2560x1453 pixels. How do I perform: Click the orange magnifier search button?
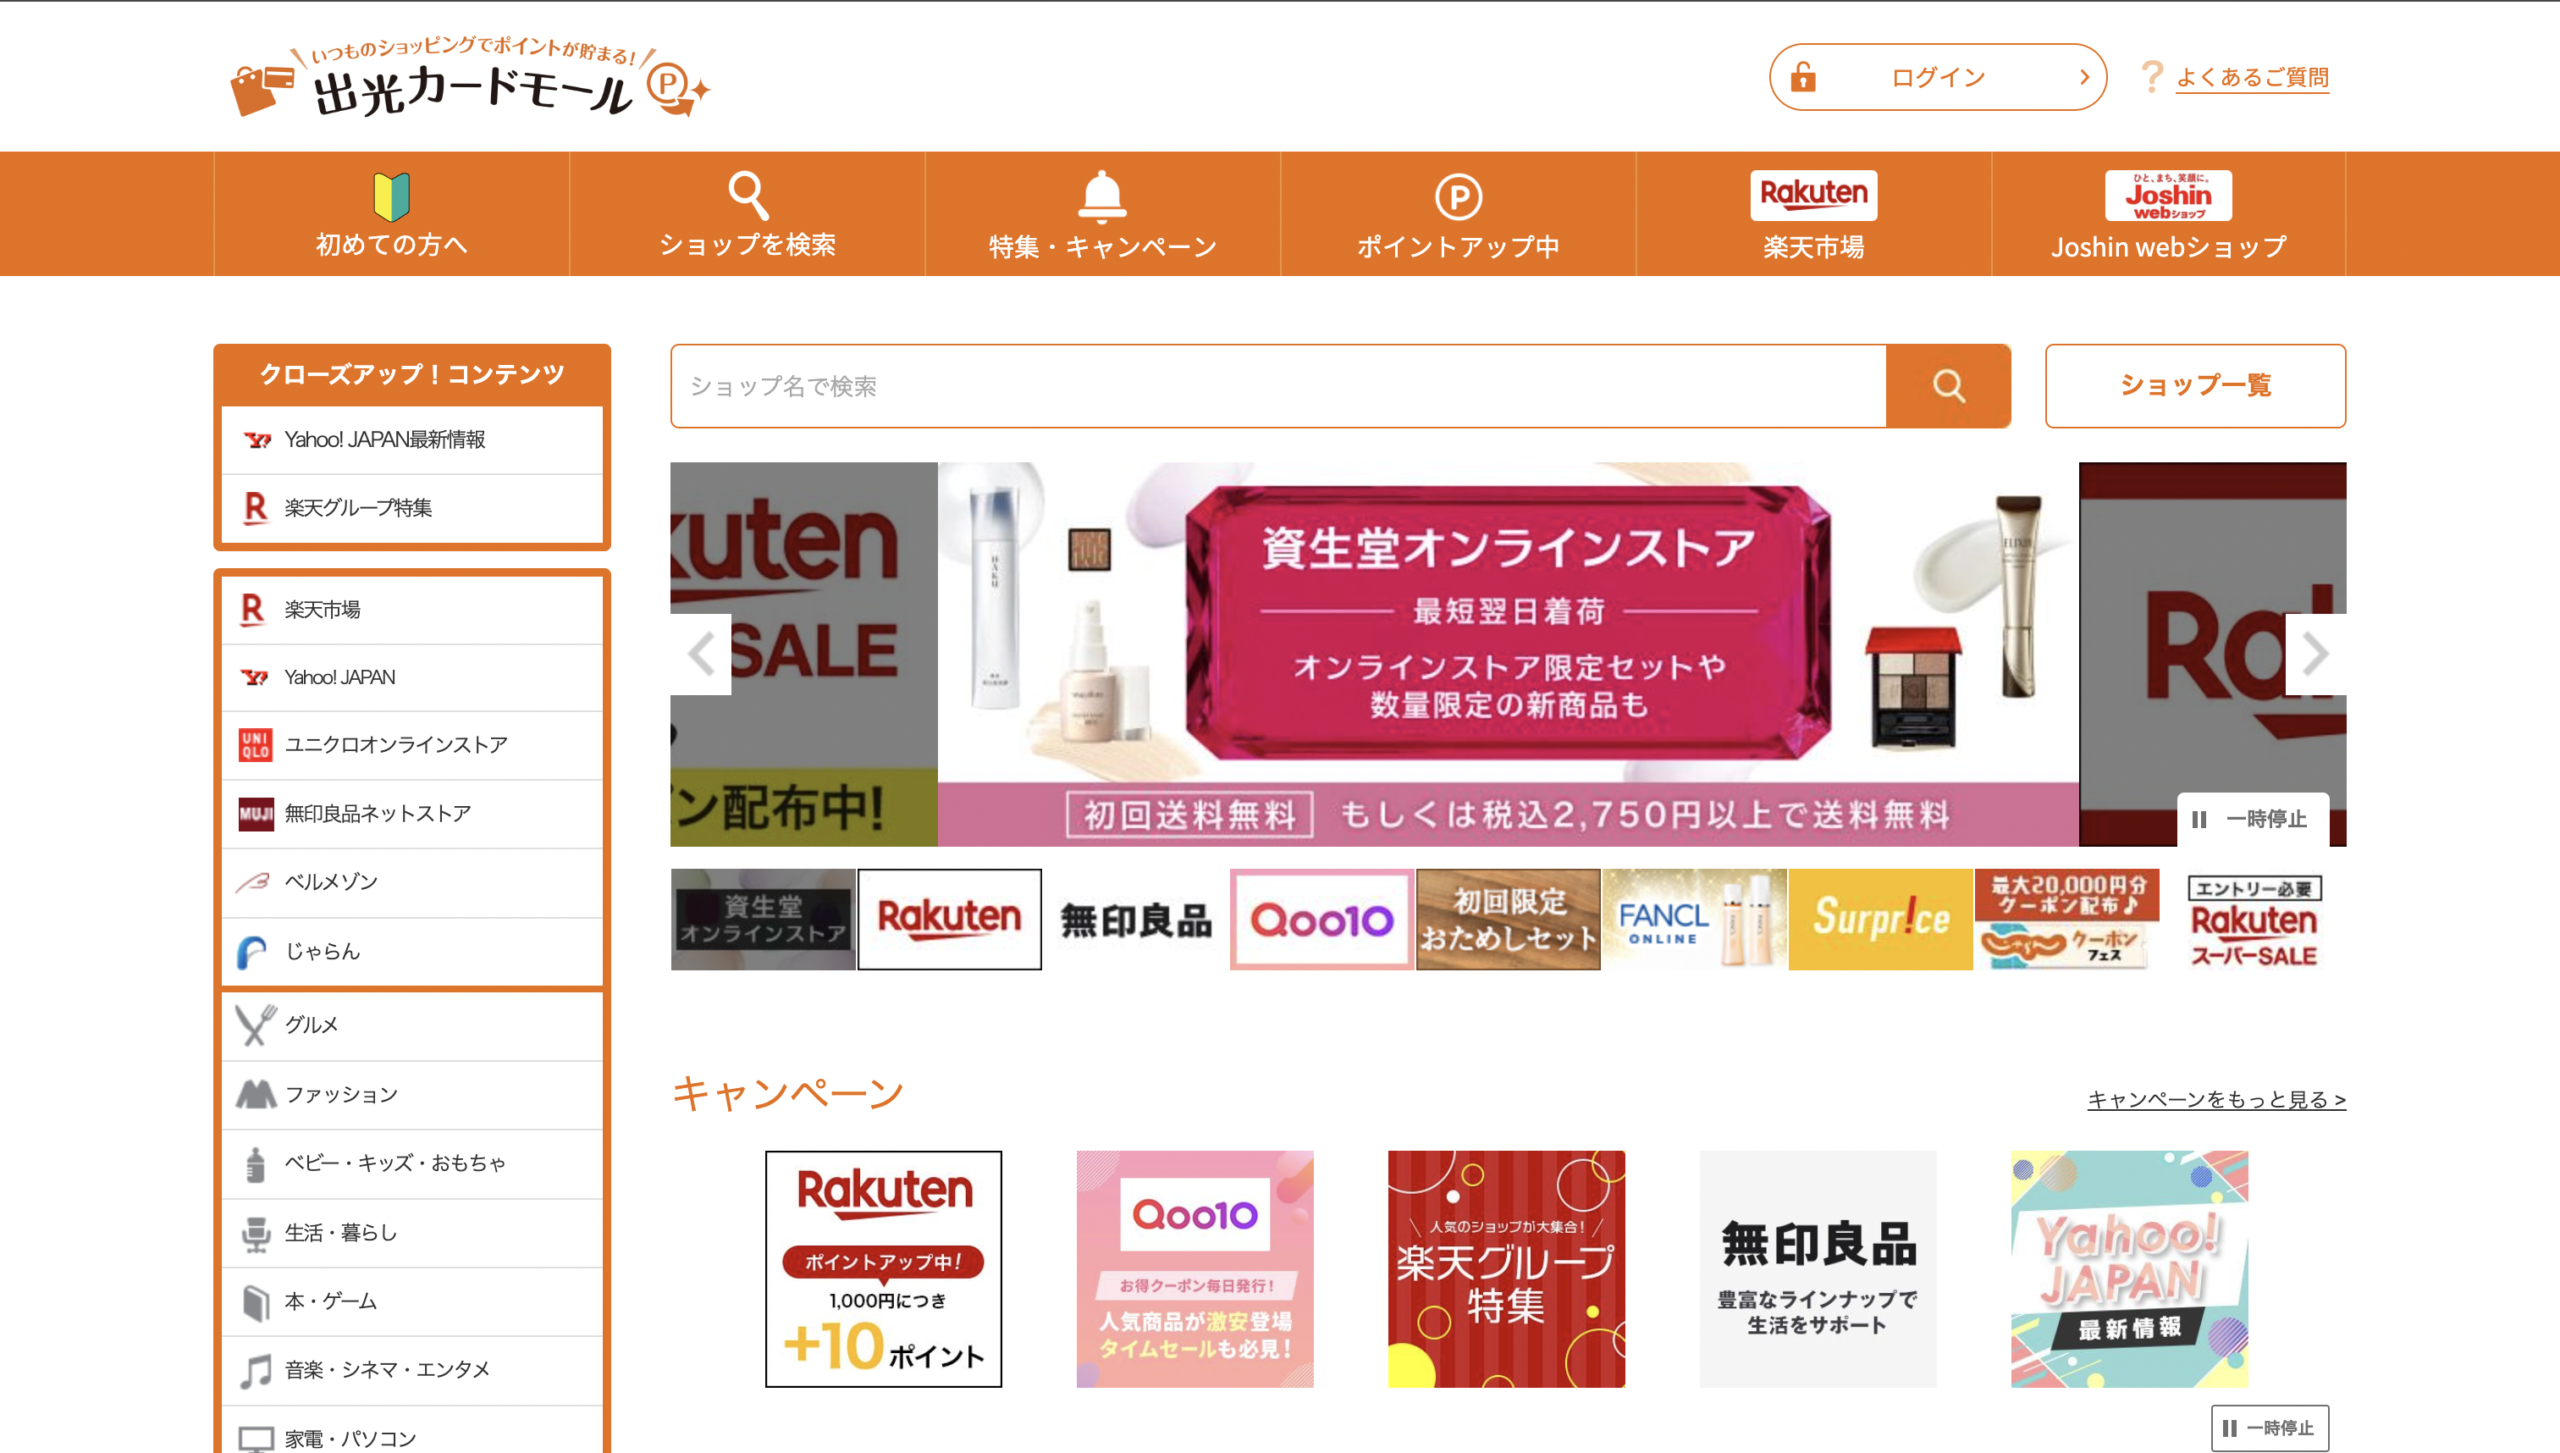click(x=1947, y=386)
